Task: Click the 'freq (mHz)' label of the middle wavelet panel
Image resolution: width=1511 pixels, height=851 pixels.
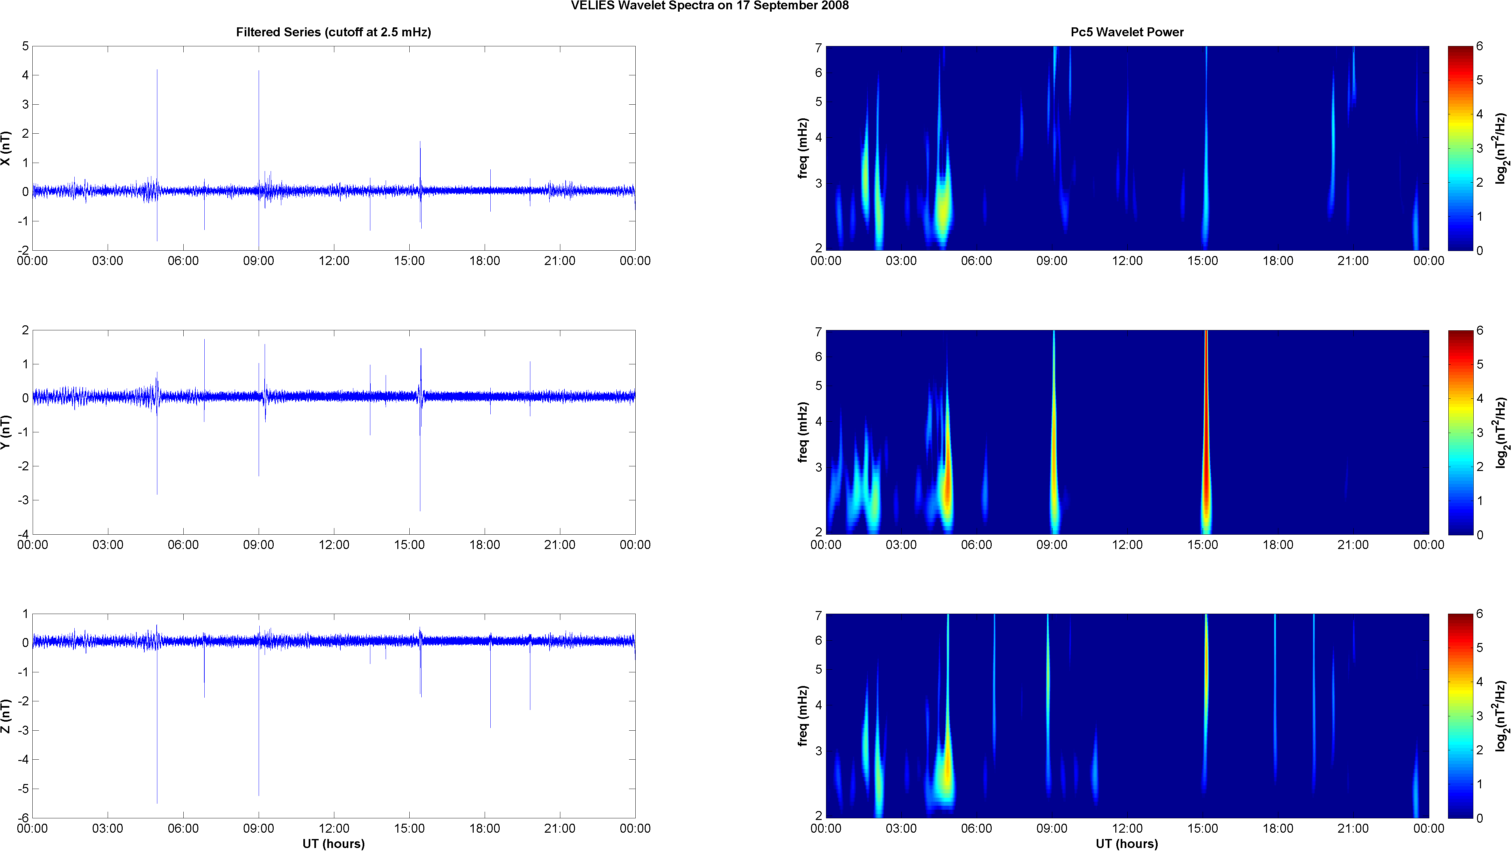Action: 803,432
